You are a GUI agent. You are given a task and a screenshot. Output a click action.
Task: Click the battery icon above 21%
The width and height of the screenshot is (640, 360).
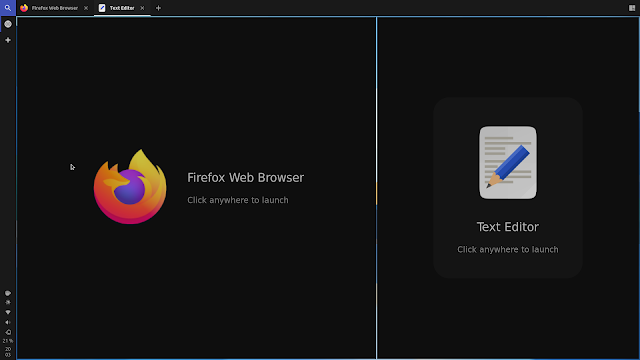click(x=8, y=332)
